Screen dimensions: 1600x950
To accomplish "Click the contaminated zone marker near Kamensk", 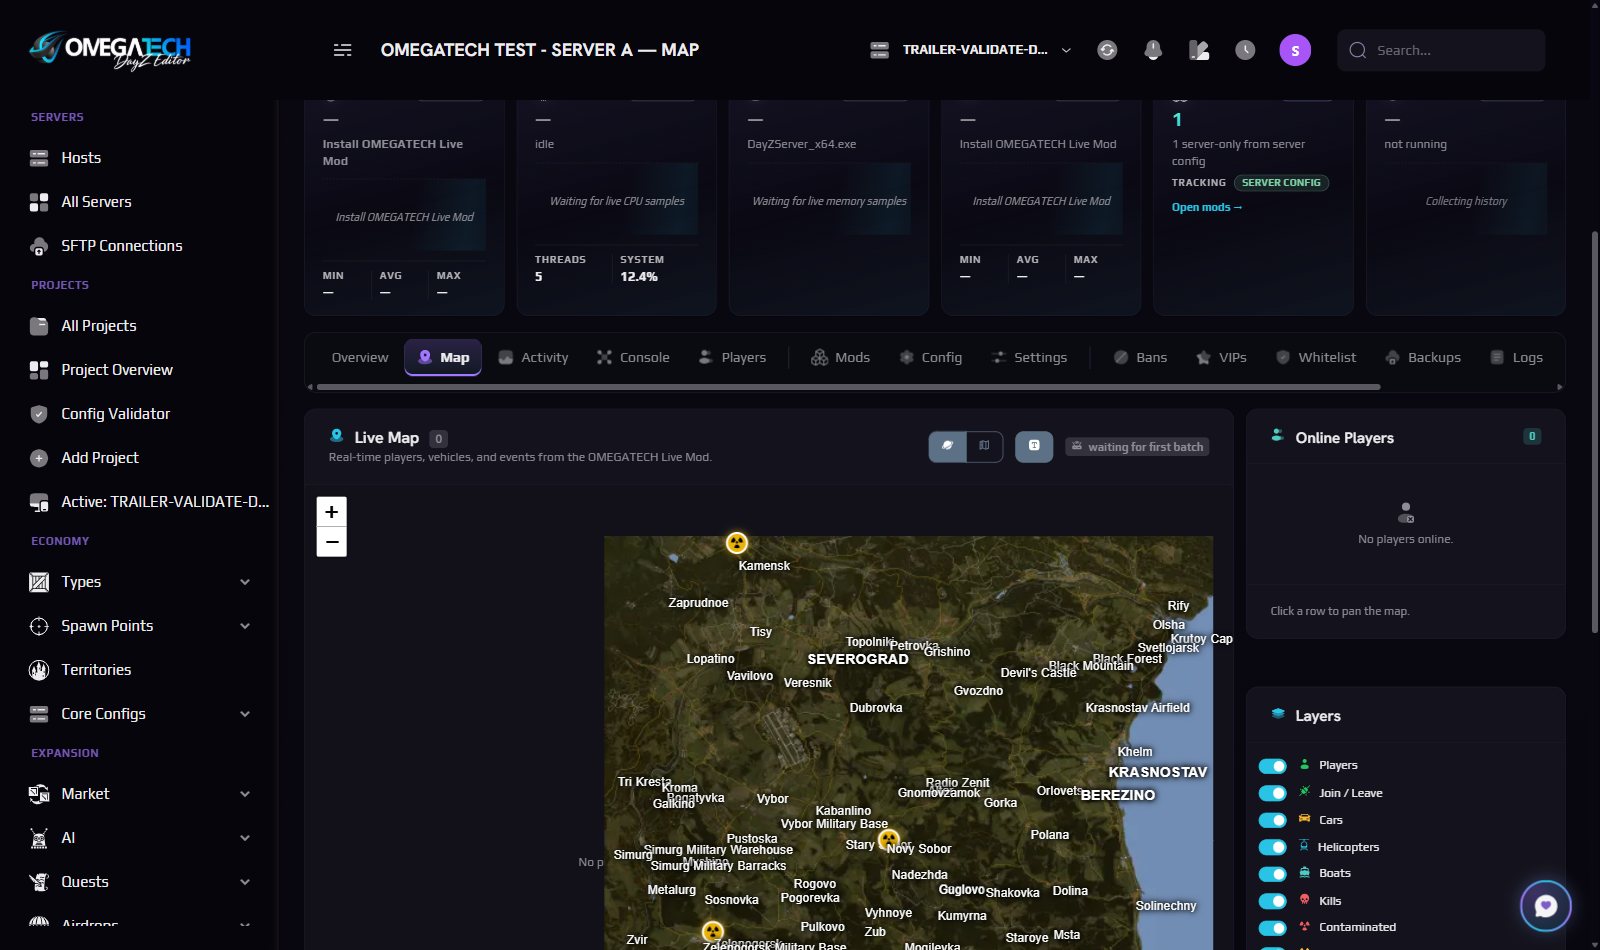I will [x=737, y=543].
